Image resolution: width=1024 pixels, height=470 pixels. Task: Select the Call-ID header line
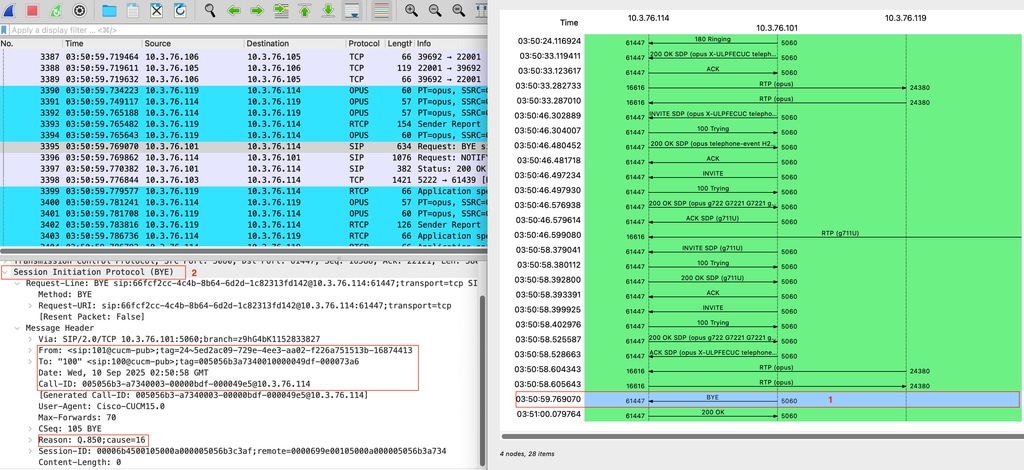coord(174,384)
